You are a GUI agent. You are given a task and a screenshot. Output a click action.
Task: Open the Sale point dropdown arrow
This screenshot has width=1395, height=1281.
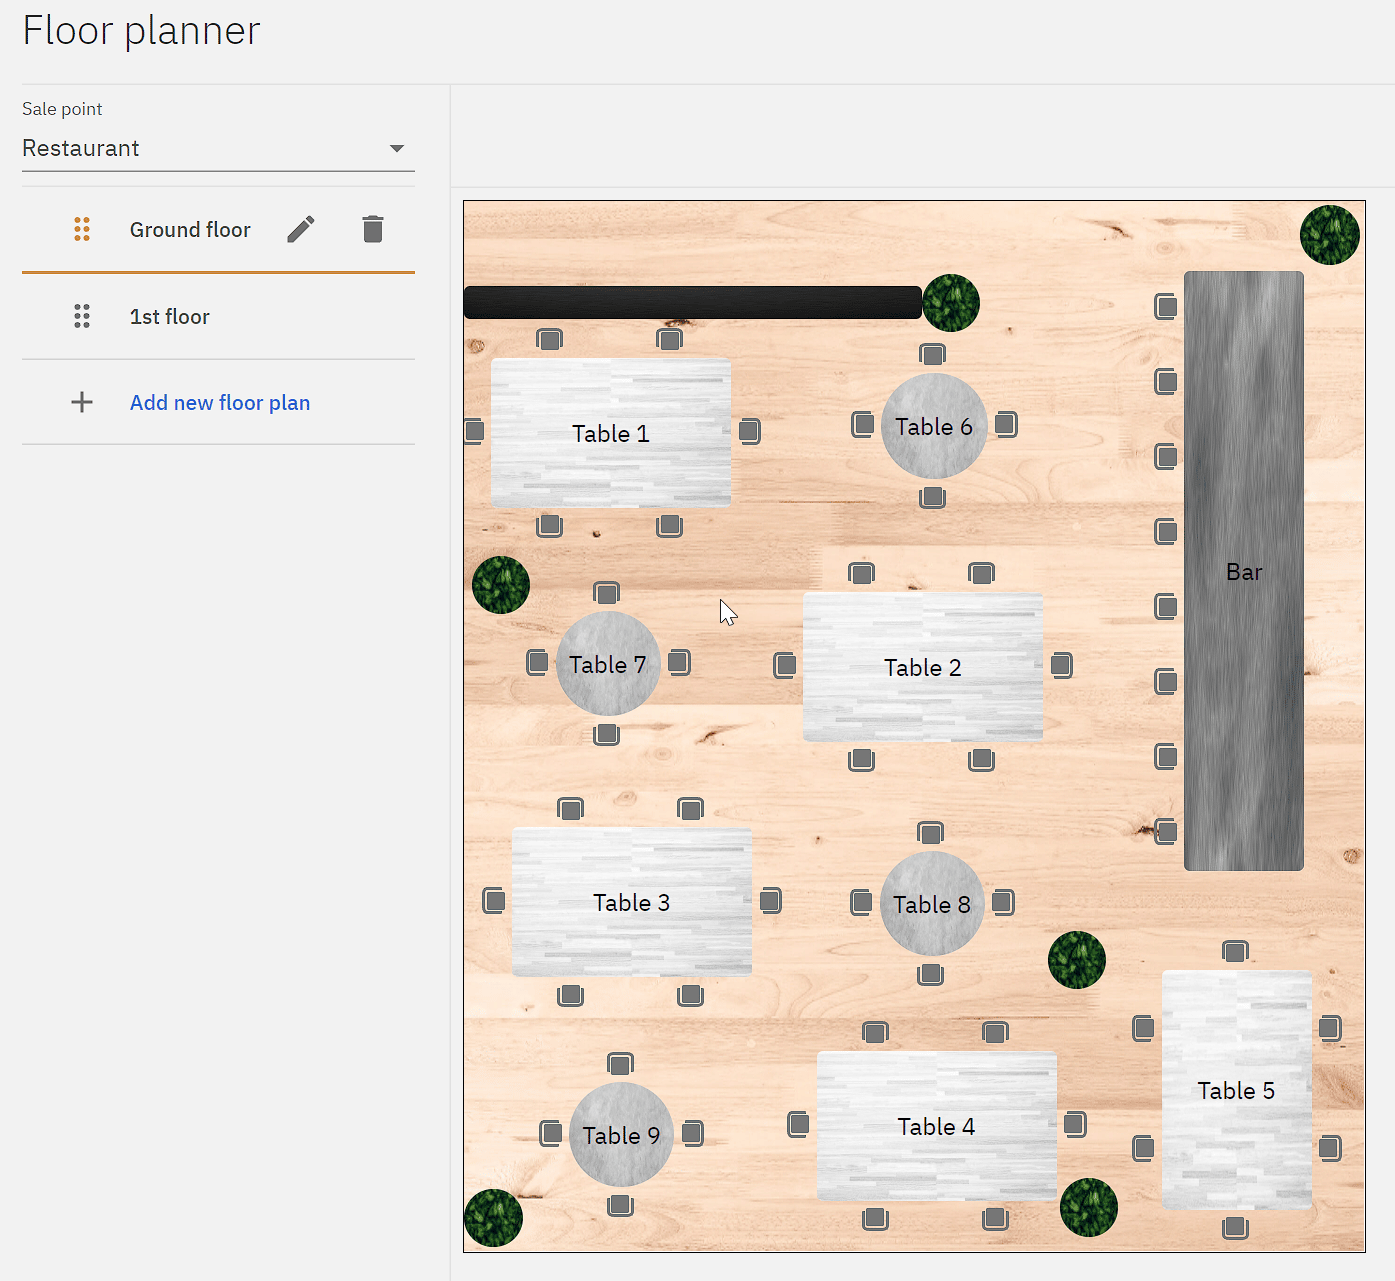(397, 149)
